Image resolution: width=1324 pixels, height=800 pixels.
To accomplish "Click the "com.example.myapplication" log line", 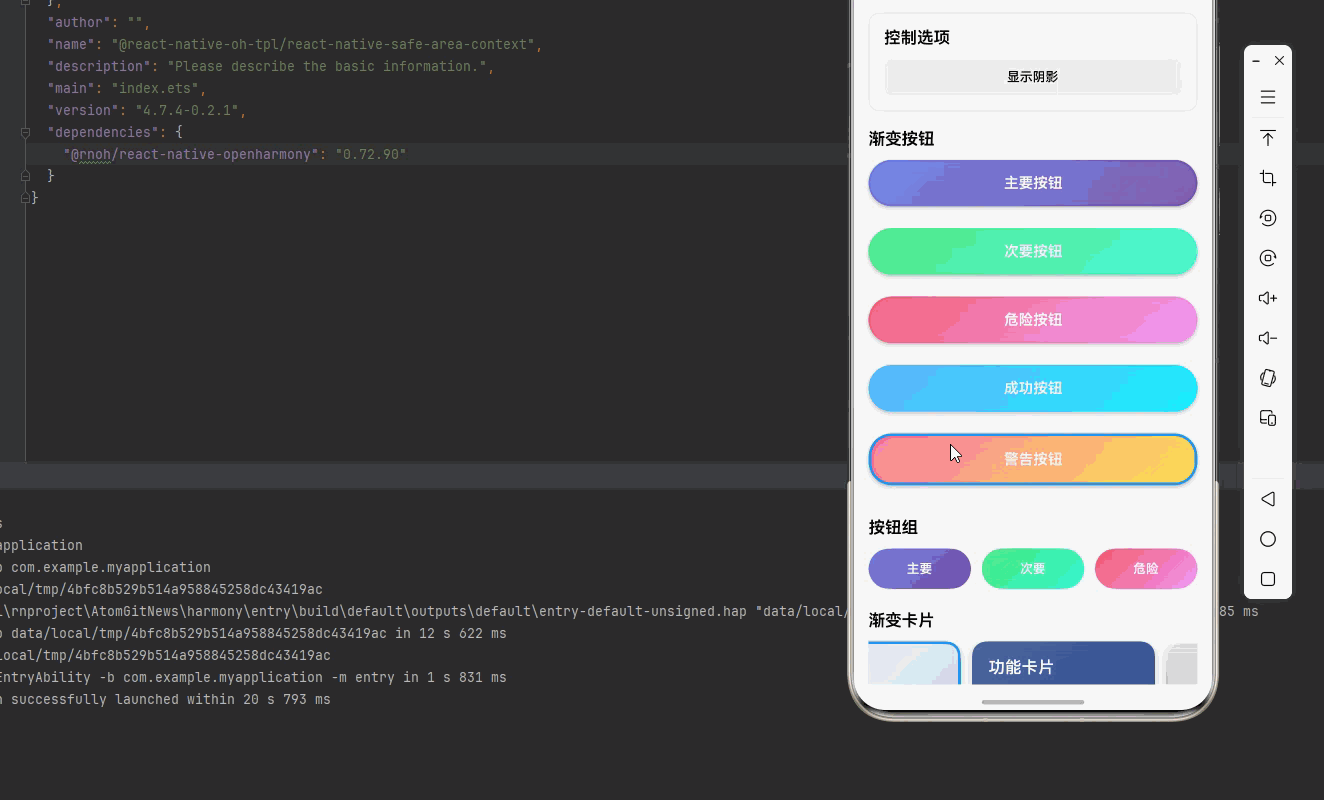I will click(x=105, y=567).
